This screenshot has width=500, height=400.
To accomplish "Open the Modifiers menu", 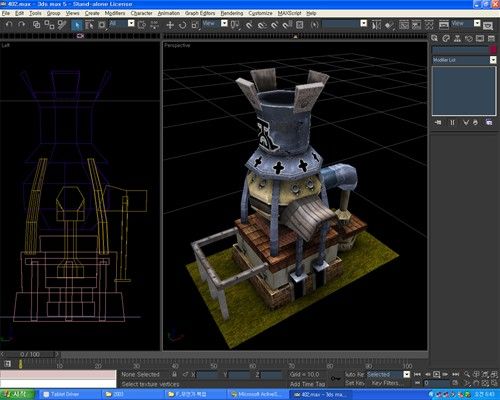I will [115, 13].
